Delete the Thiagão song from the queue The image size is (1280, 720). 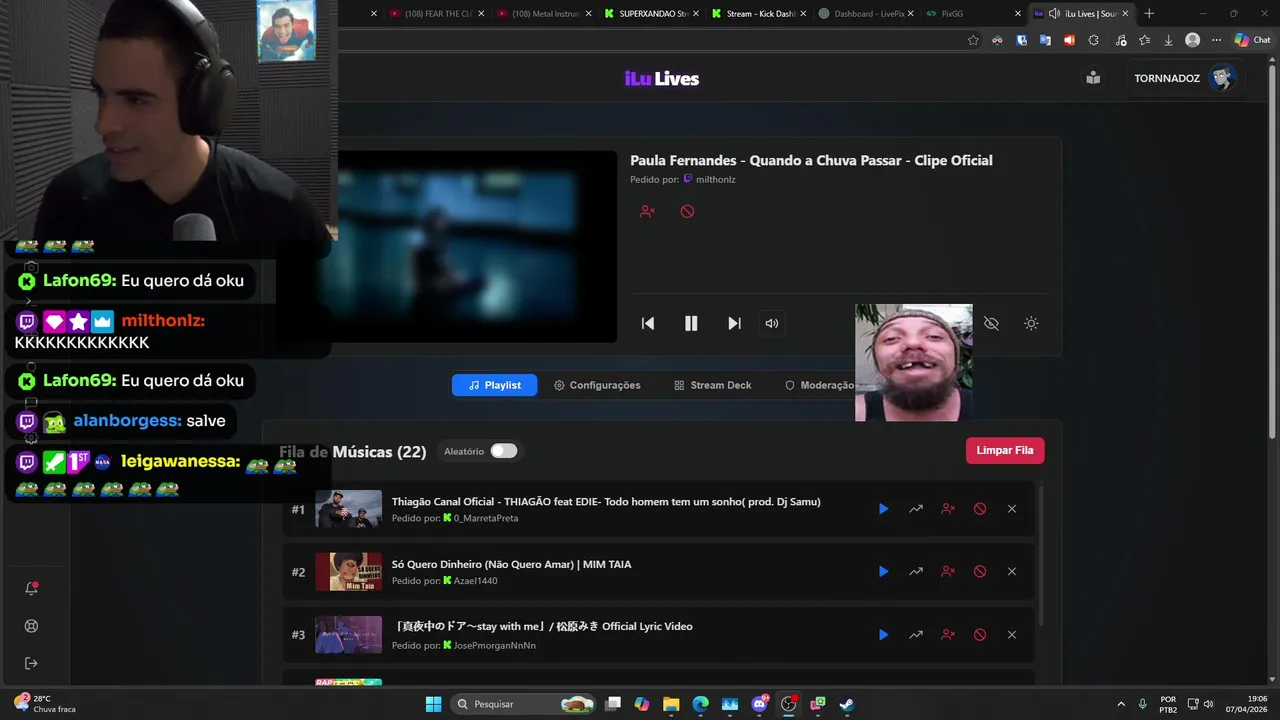pyautogui.click(x=1012, y=509)
